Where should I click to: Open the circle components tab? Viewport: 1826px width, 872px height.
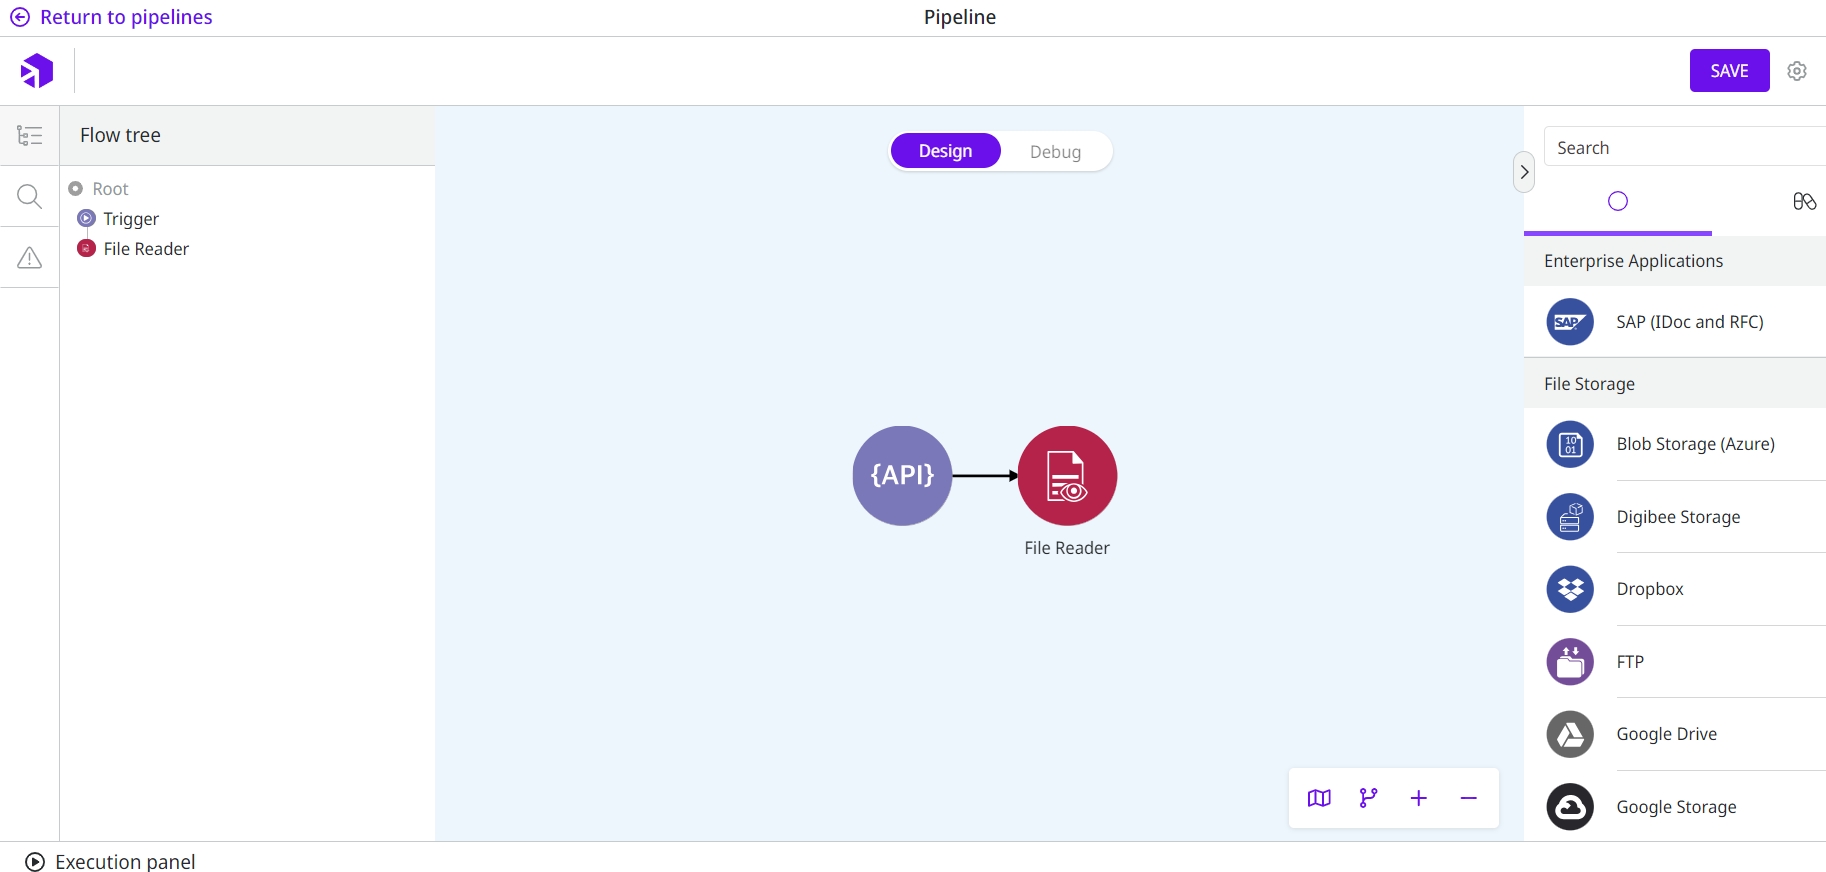point(1618,202)
